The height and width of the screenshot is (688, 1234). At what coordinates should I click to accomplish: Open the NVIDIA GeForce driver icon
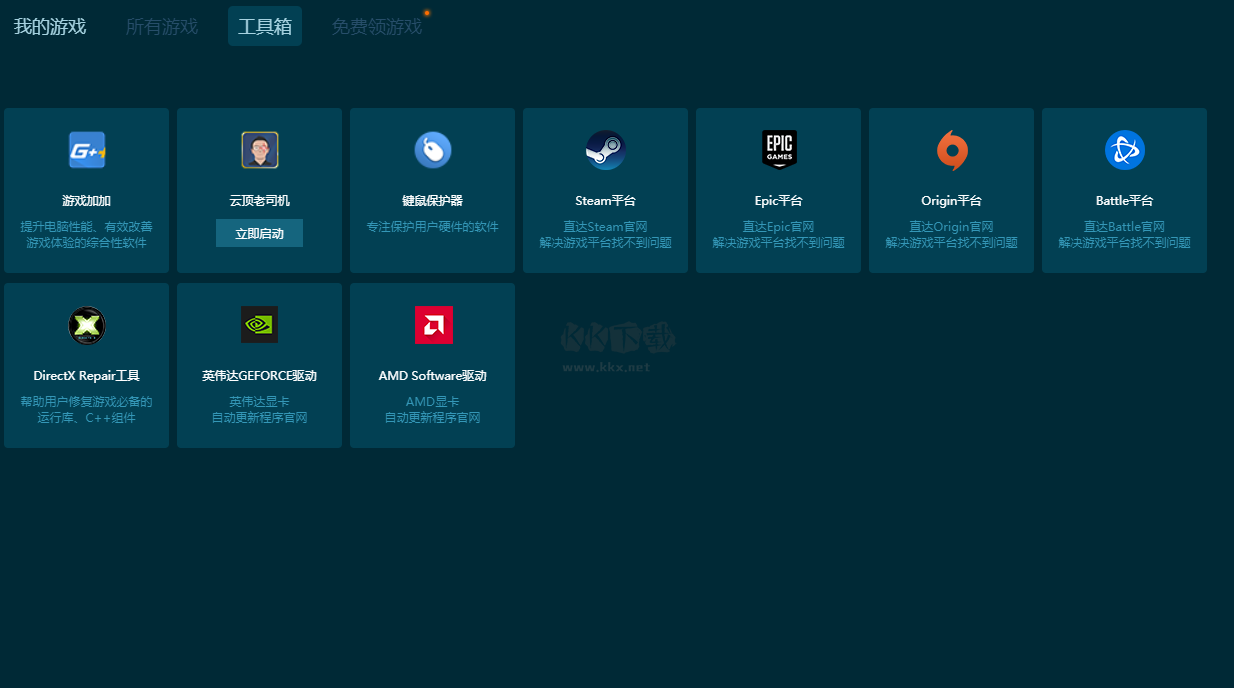[x=260, y=325]
